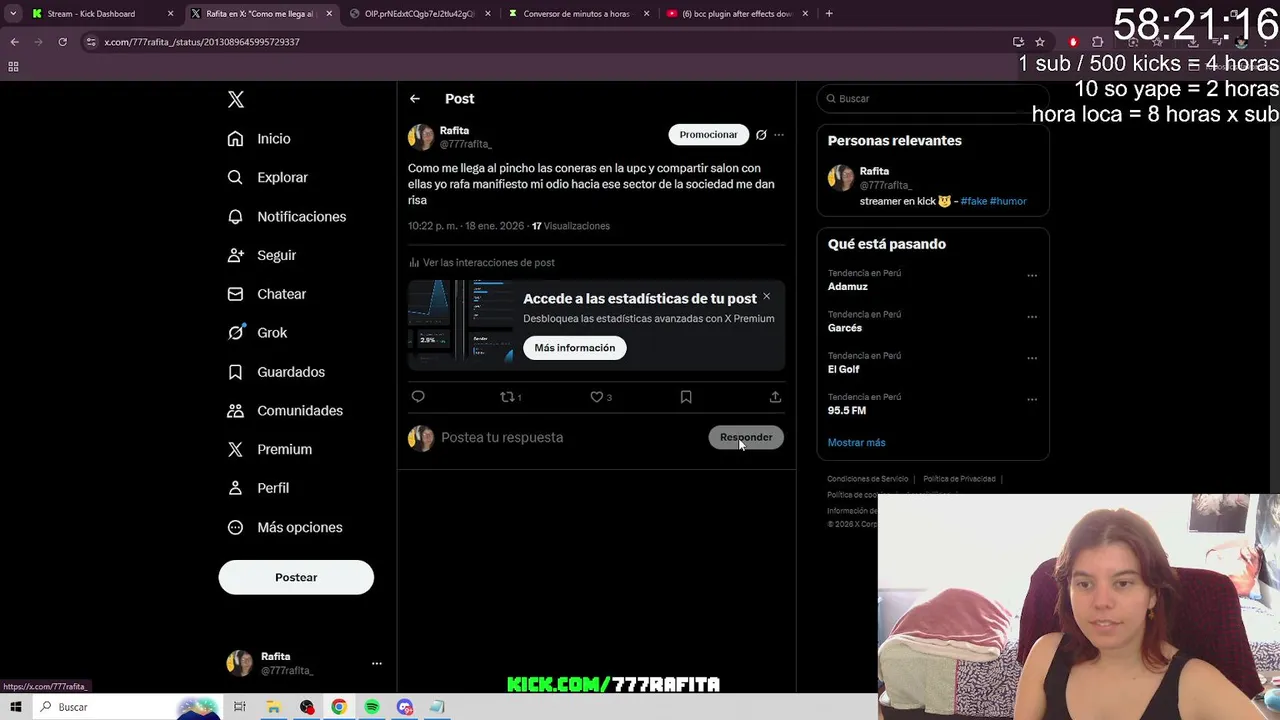Click the share icon on the post
Viewport: 1280px width, 720px height.
click(775, 397)
